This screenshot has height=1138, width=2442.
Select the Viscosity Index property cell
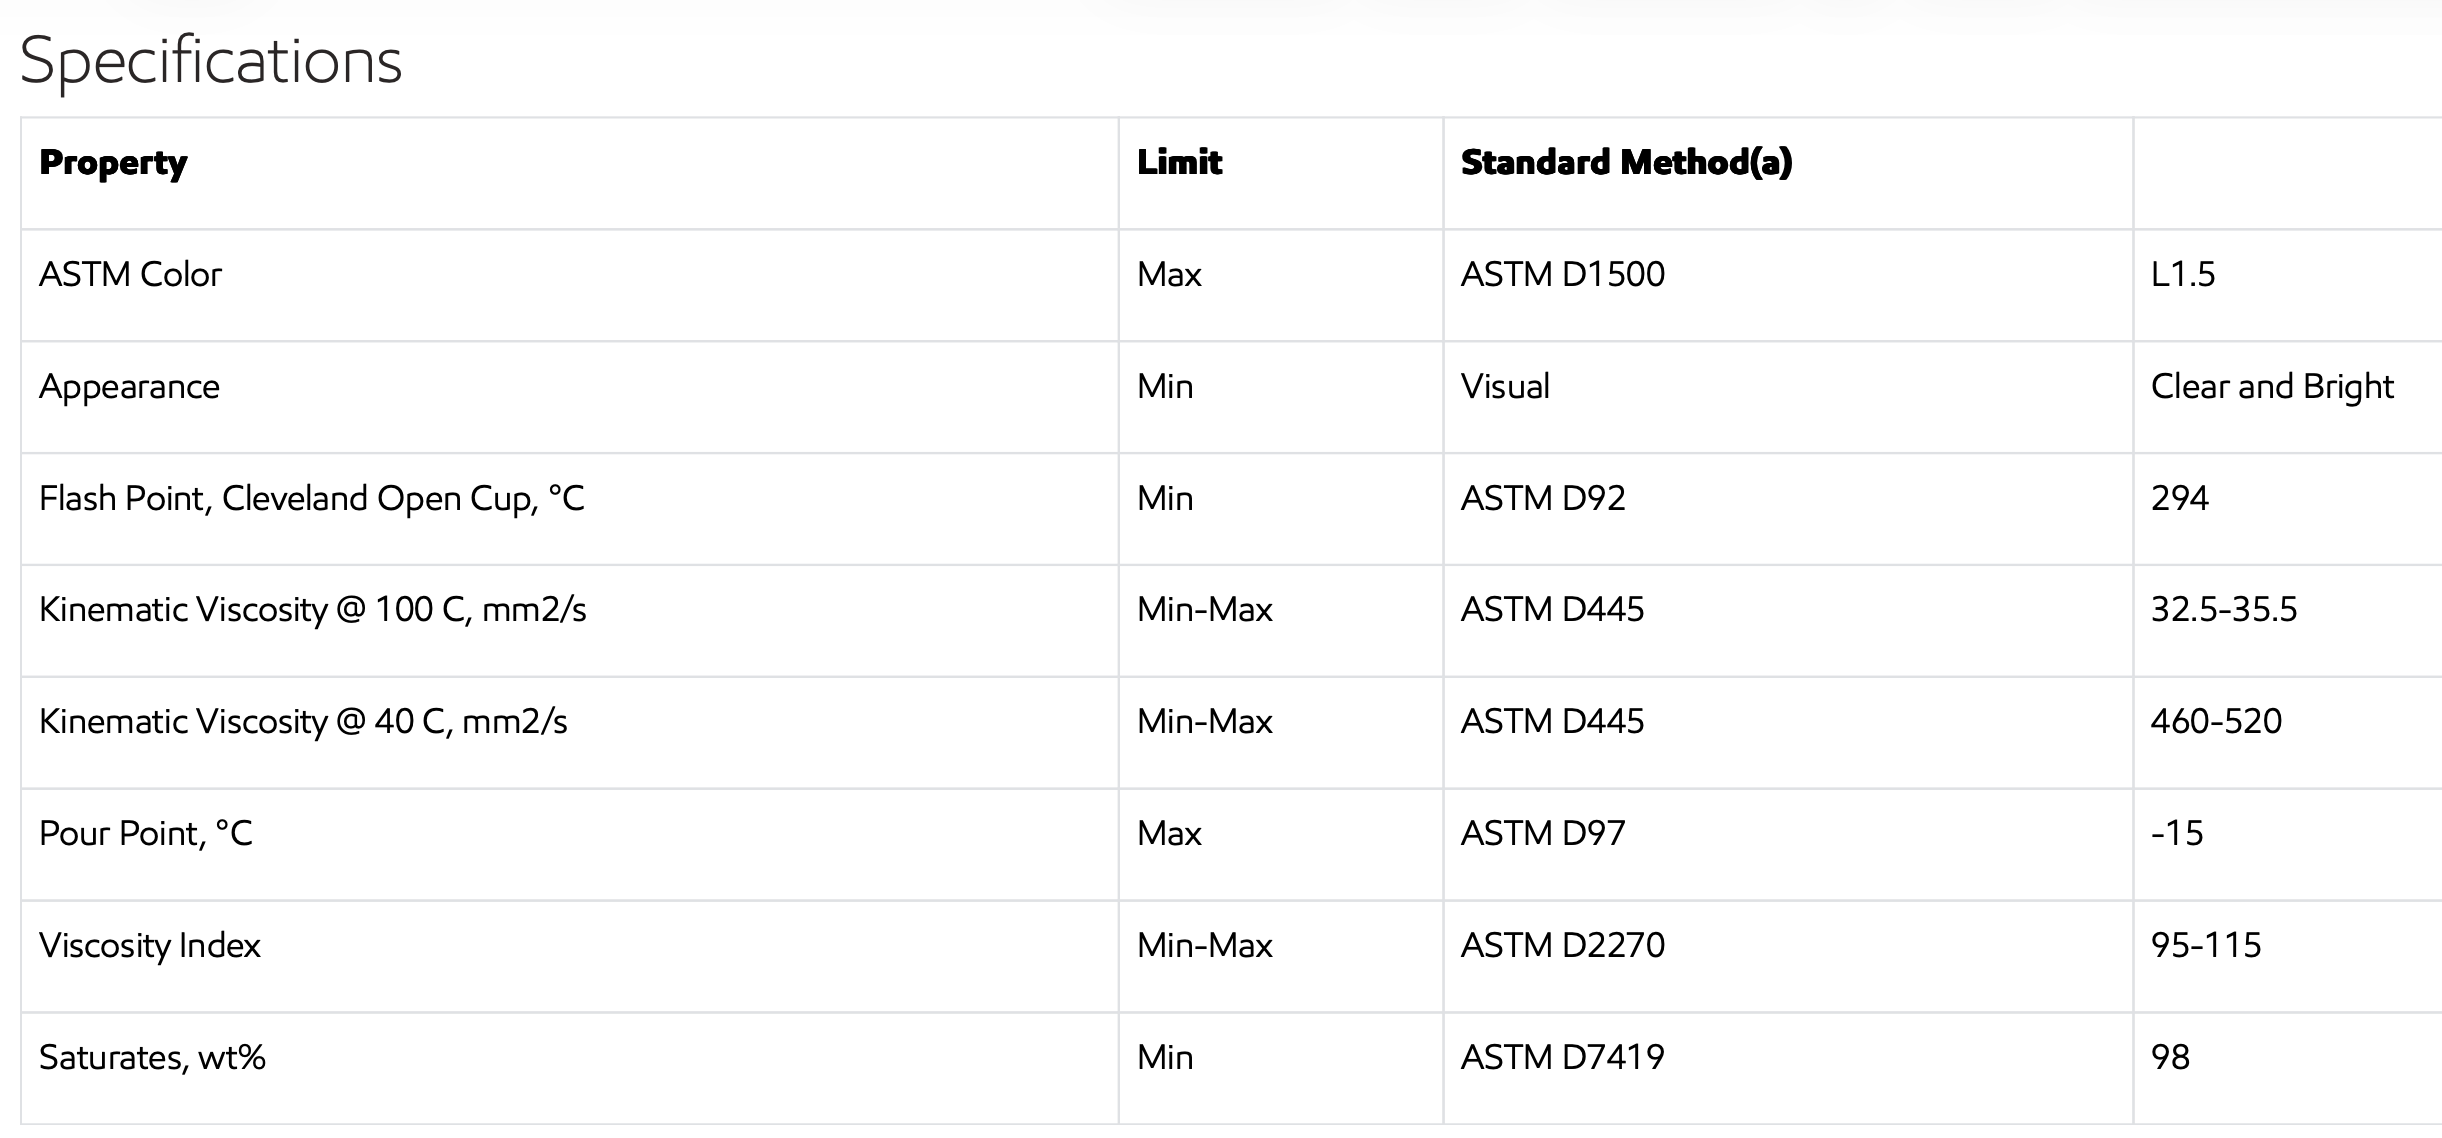(x=150, y=946)
